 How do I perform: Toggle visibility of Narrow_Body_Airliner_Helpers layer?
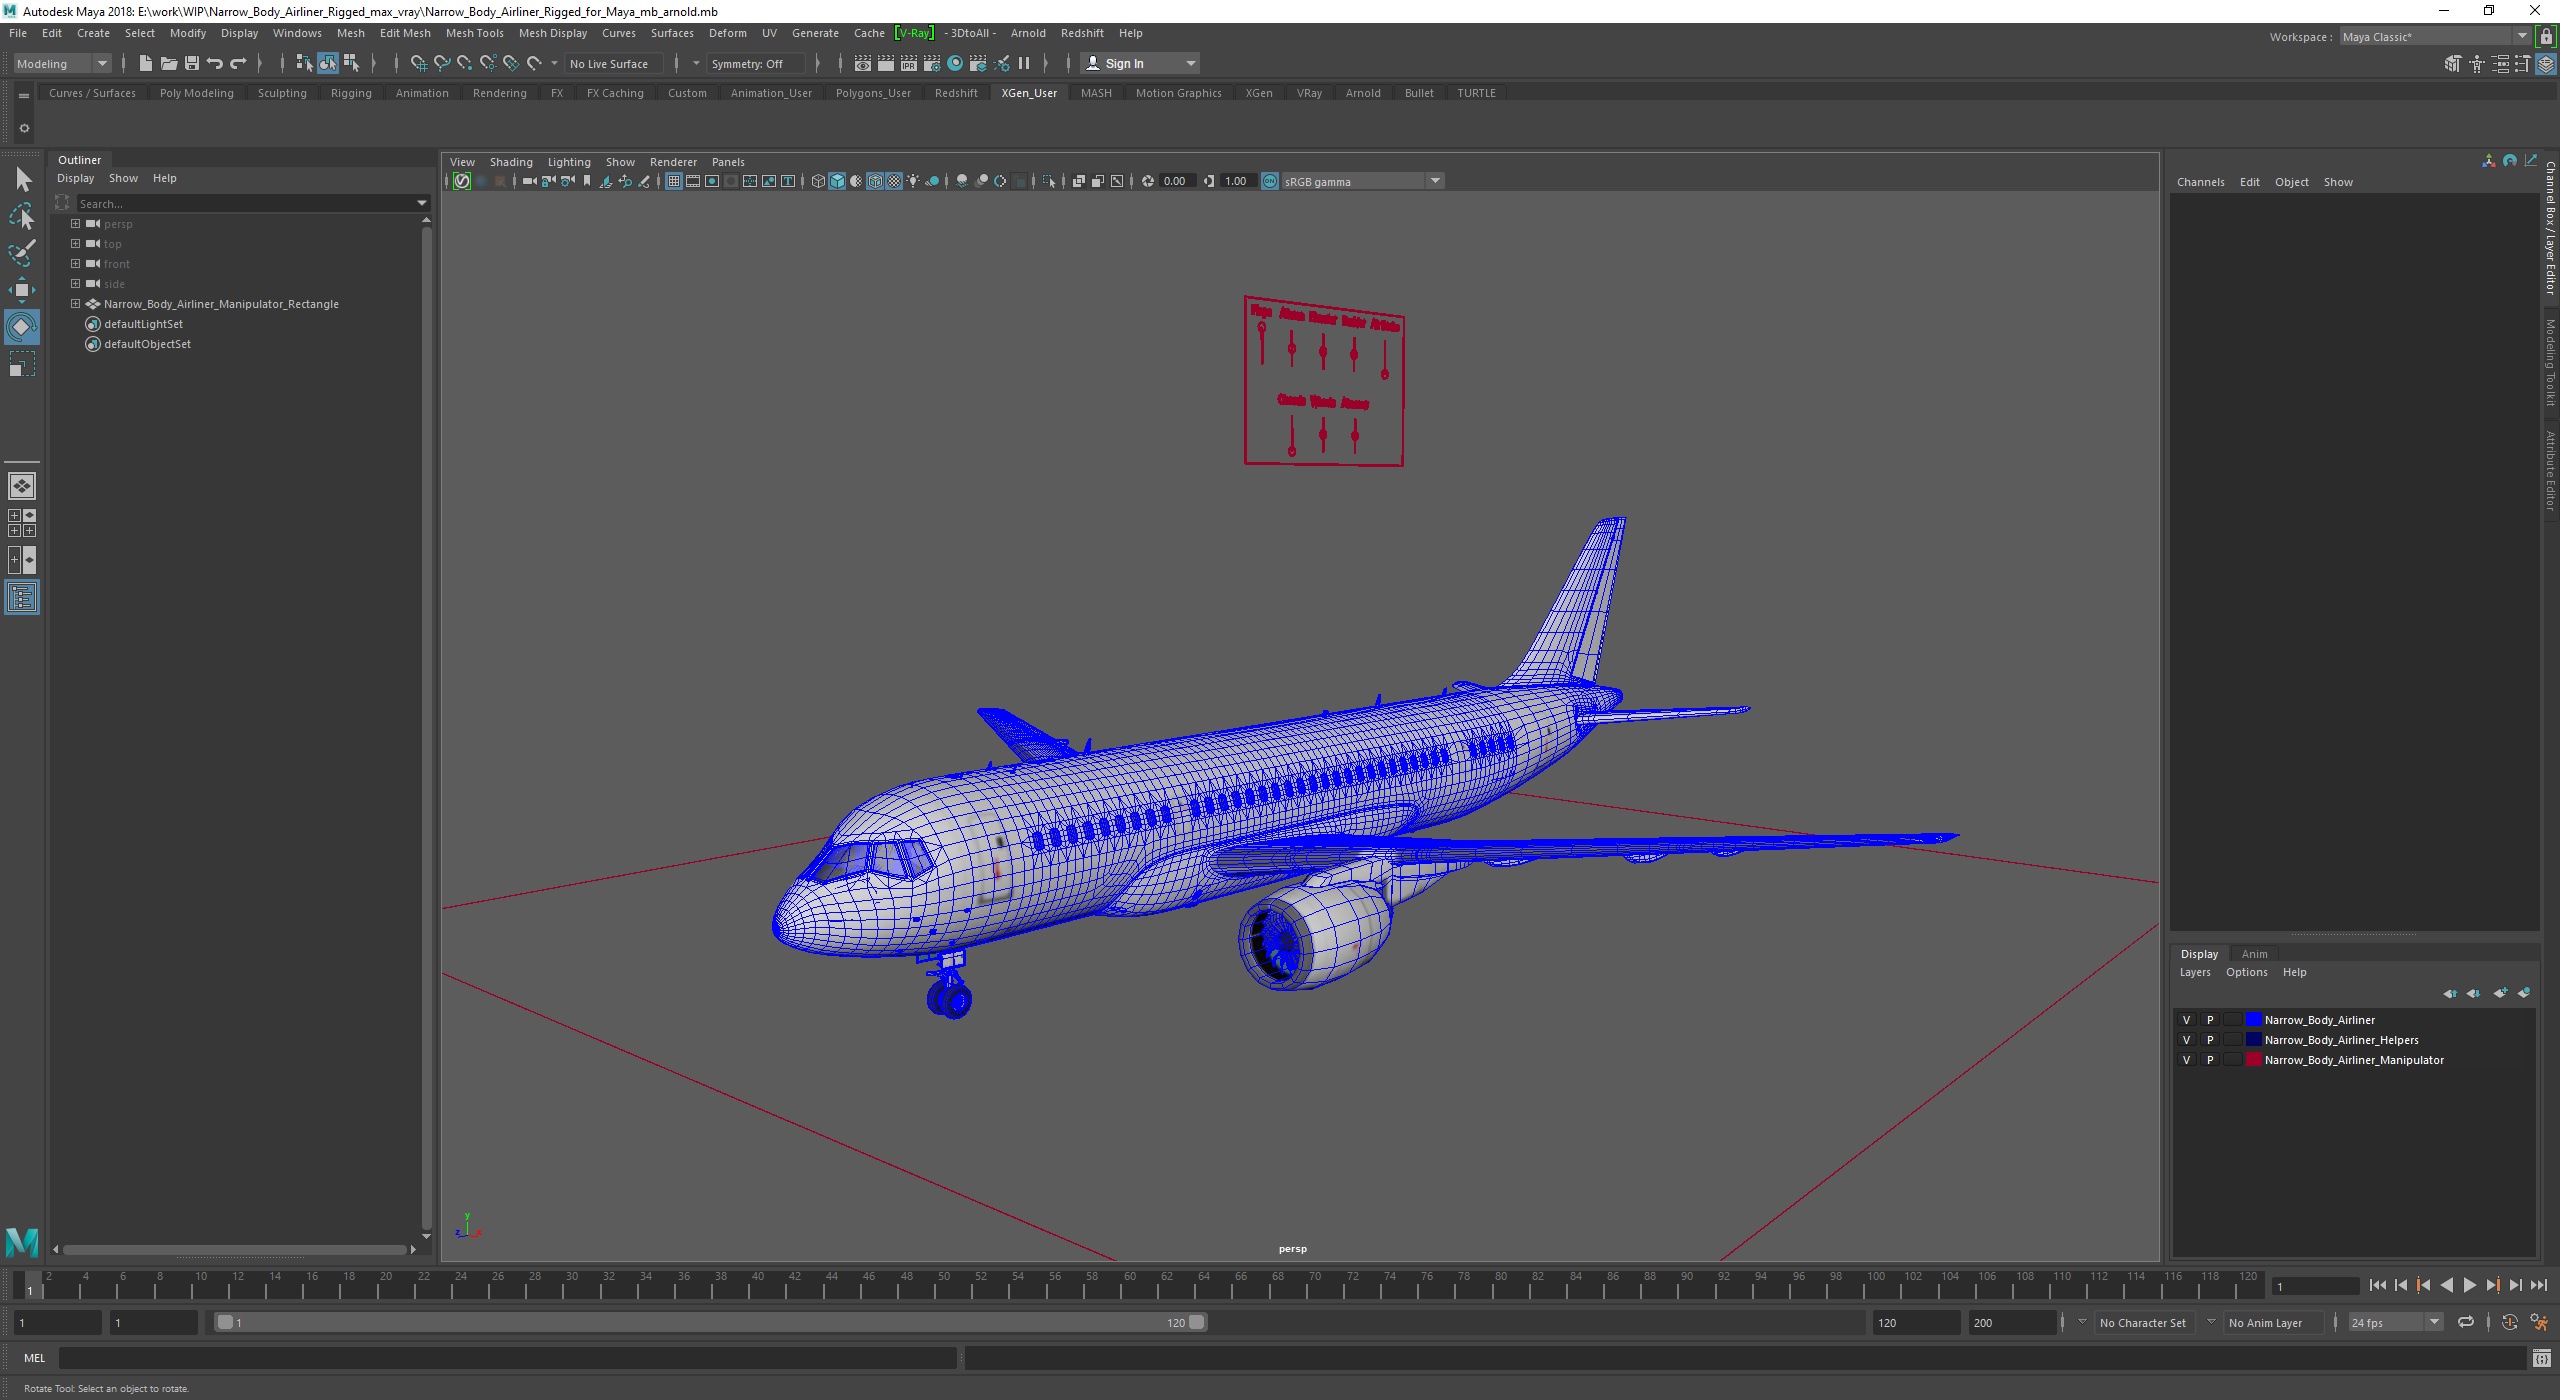point(2186,1040)
